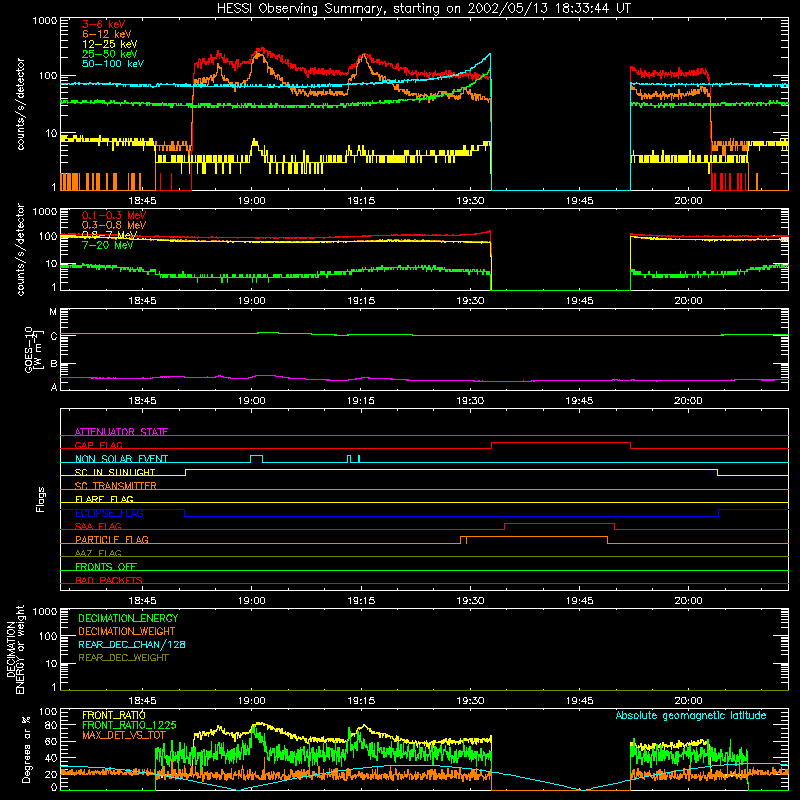The width and height of the screenshot is (800, 800).
Task: Select the 3-6 keV legend label
Action: tap(104, 24)
